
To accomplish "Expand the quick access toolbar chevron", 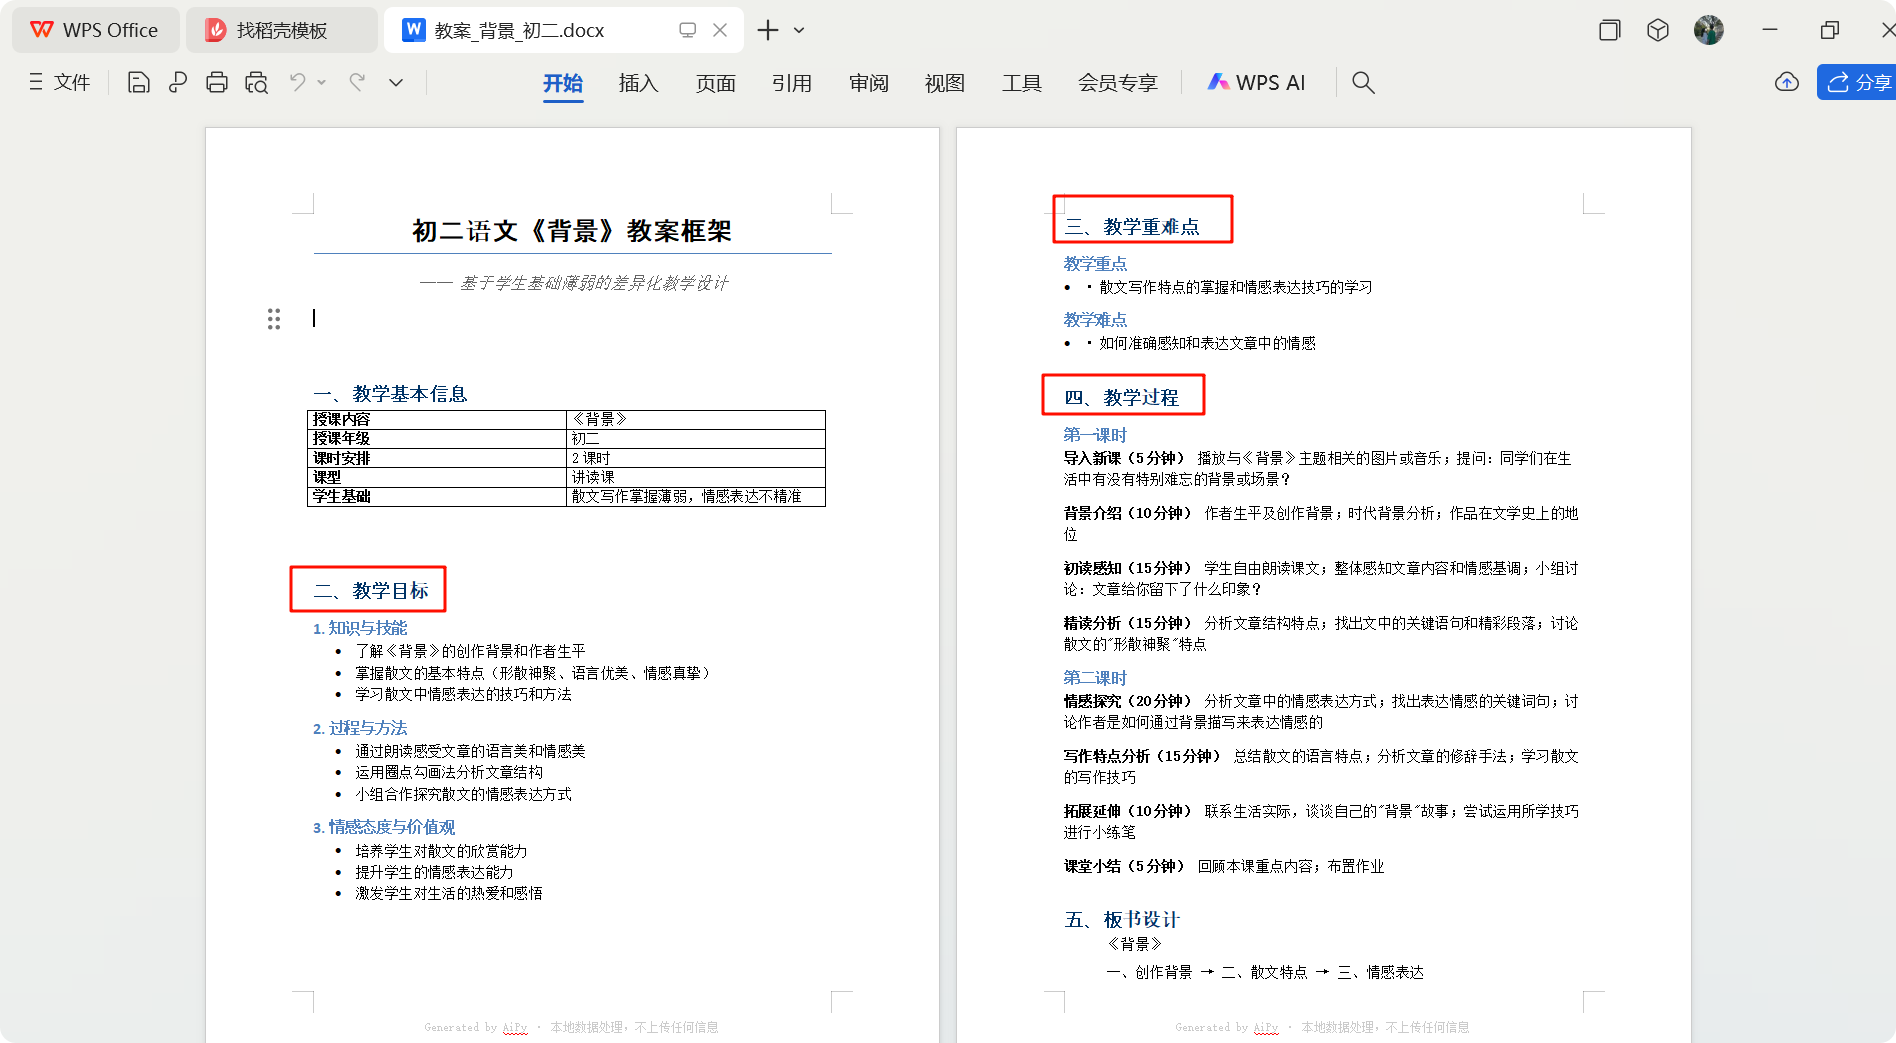I will click(x=396, y=82).
